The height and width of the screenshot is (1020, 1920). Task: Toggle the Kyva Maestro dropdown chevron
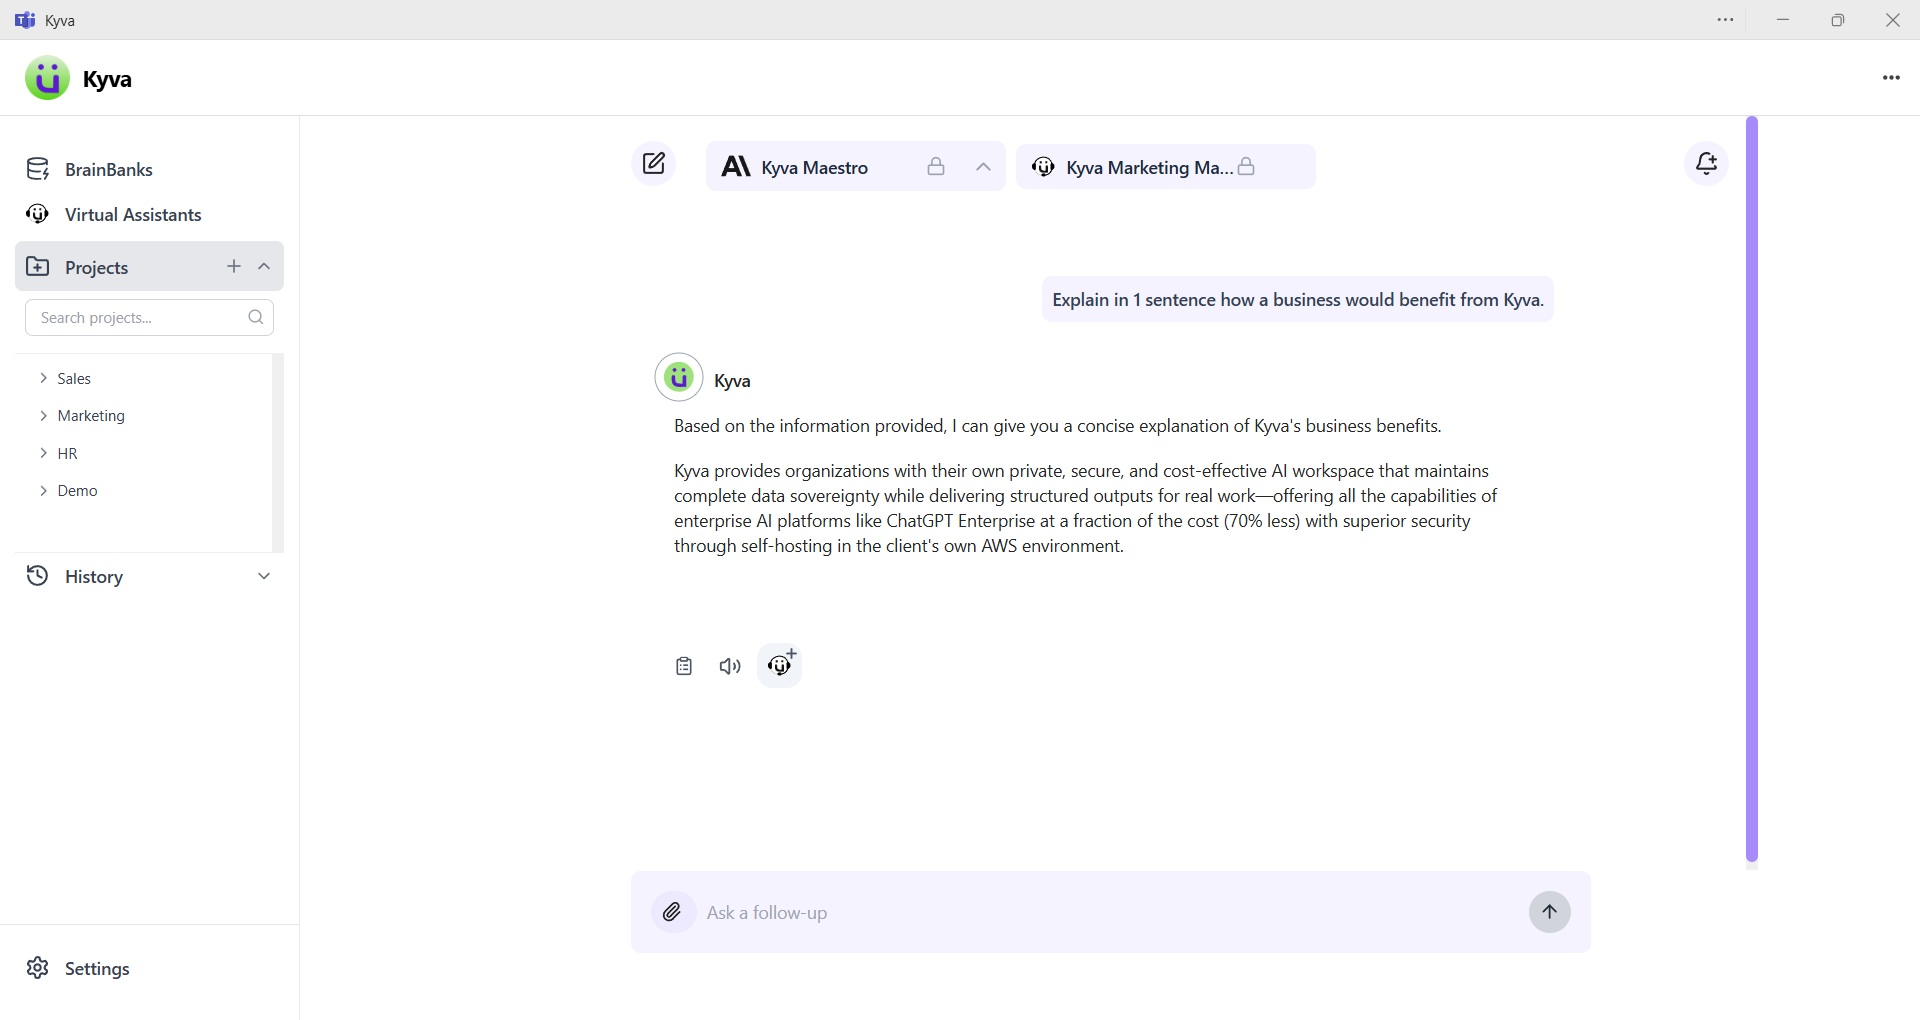(x=983, y=167)
